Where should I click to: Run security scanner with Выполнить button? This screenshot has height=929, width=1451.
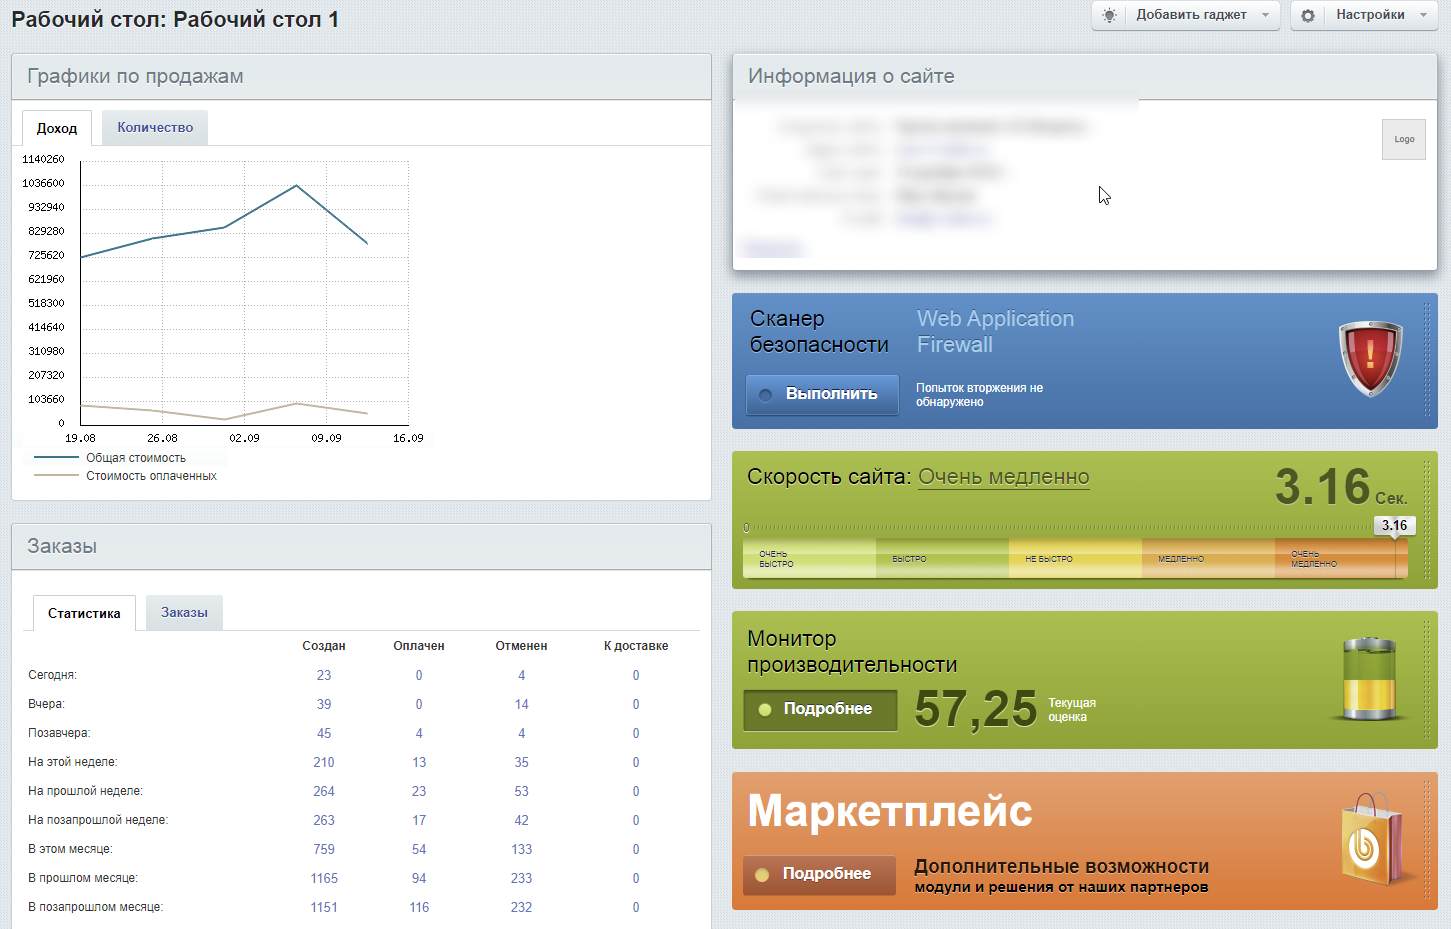(820, 394)
